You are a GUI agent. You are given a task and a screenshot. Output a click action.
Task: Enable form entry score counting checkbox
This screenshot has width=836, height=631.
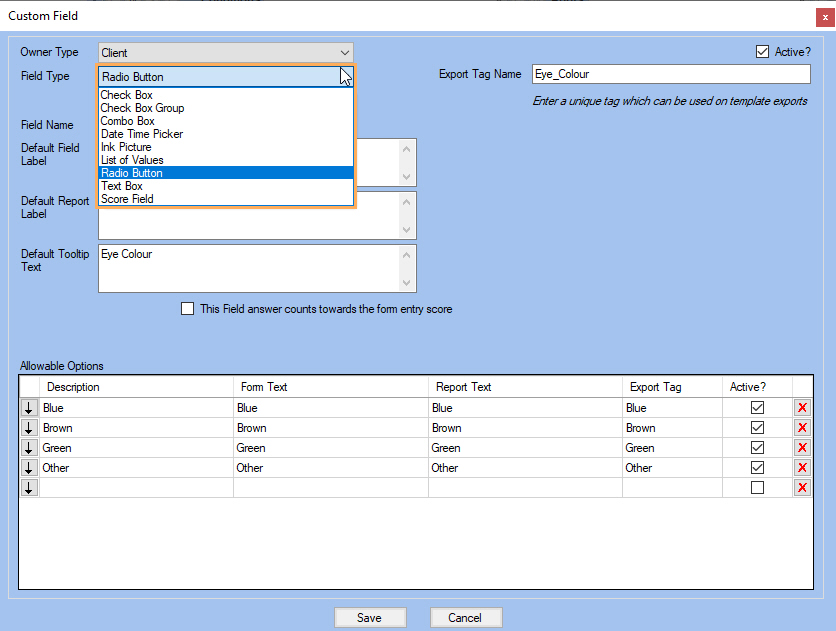(188, 309)
